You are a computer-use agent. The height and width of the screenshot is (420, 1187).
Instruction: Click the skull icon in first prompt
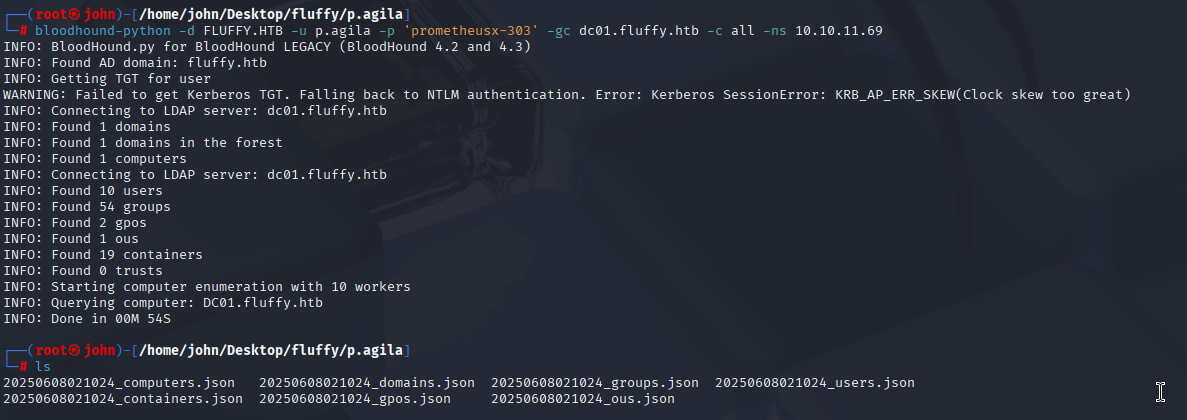click(x=73, y=14)
